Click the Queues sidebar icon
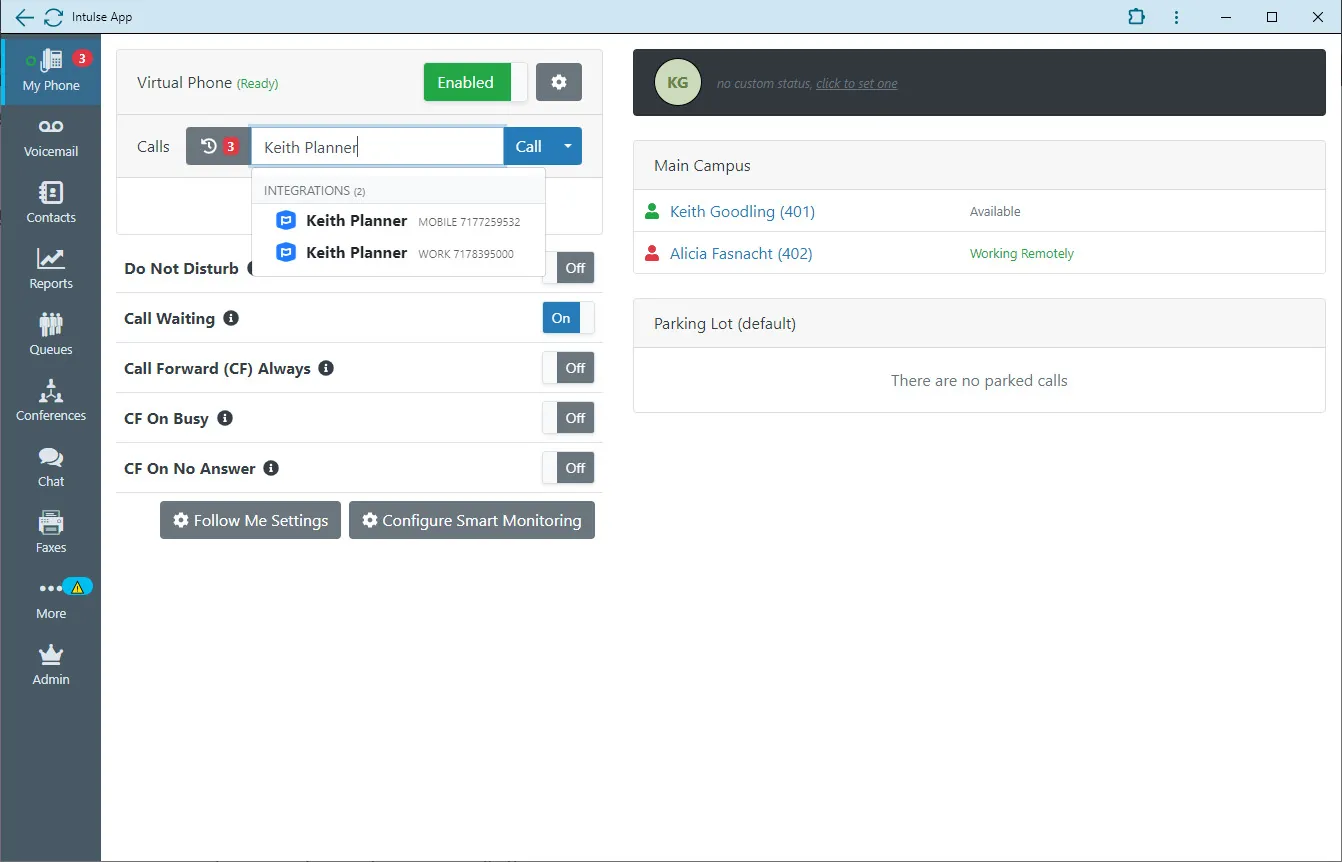This screenshot has height=862, width=1342. click(x=50, y=332)
